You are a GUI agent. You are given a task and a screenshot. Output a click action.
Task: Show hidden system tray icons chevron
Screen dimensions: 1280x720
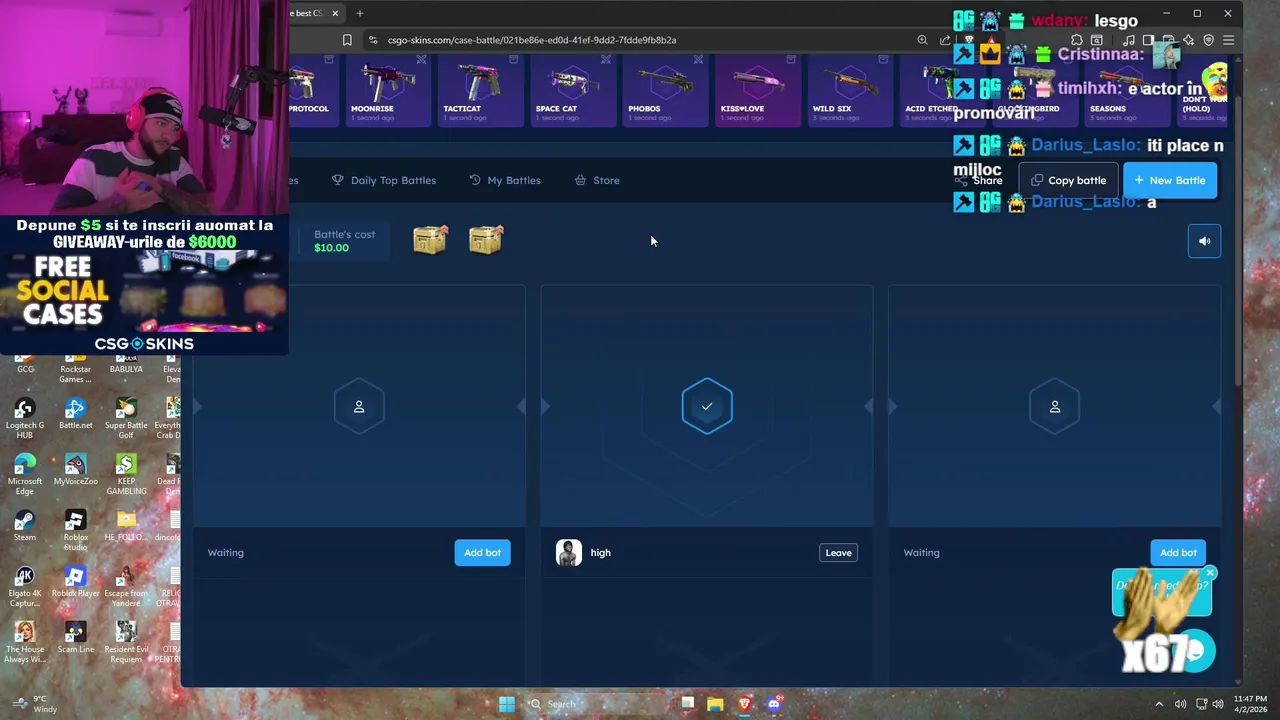coord(1159,704)
